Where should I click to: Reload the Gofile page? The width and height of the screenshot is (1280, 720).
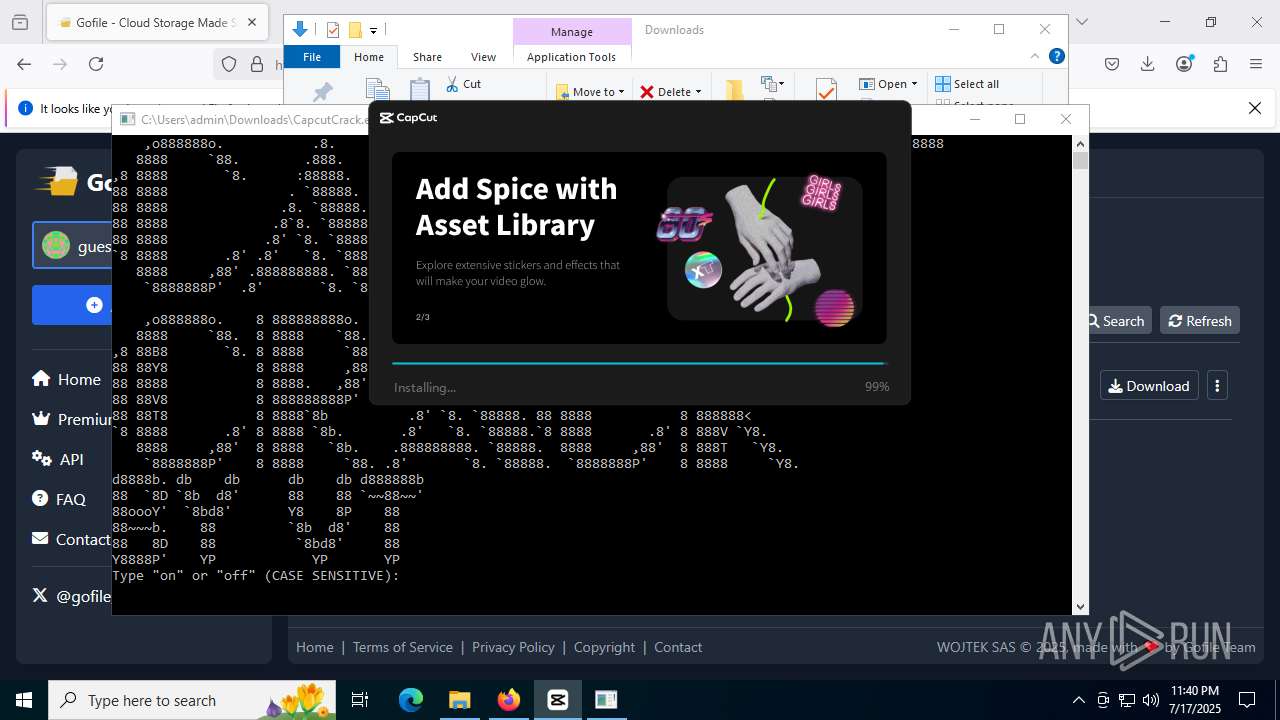(96, 64)
